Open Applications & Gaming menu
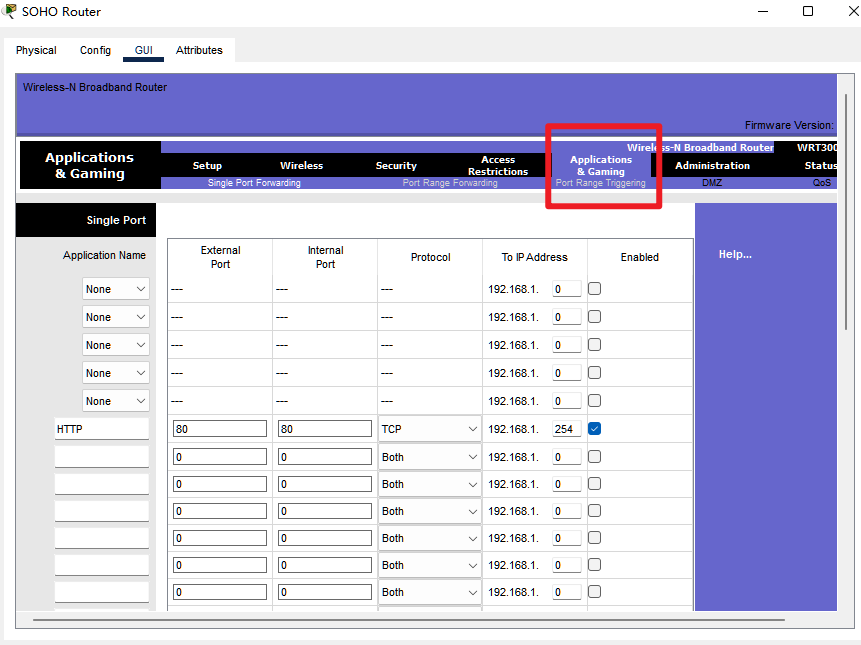The height and width of the screenshot is (645, 861). [x=601, y=165]
